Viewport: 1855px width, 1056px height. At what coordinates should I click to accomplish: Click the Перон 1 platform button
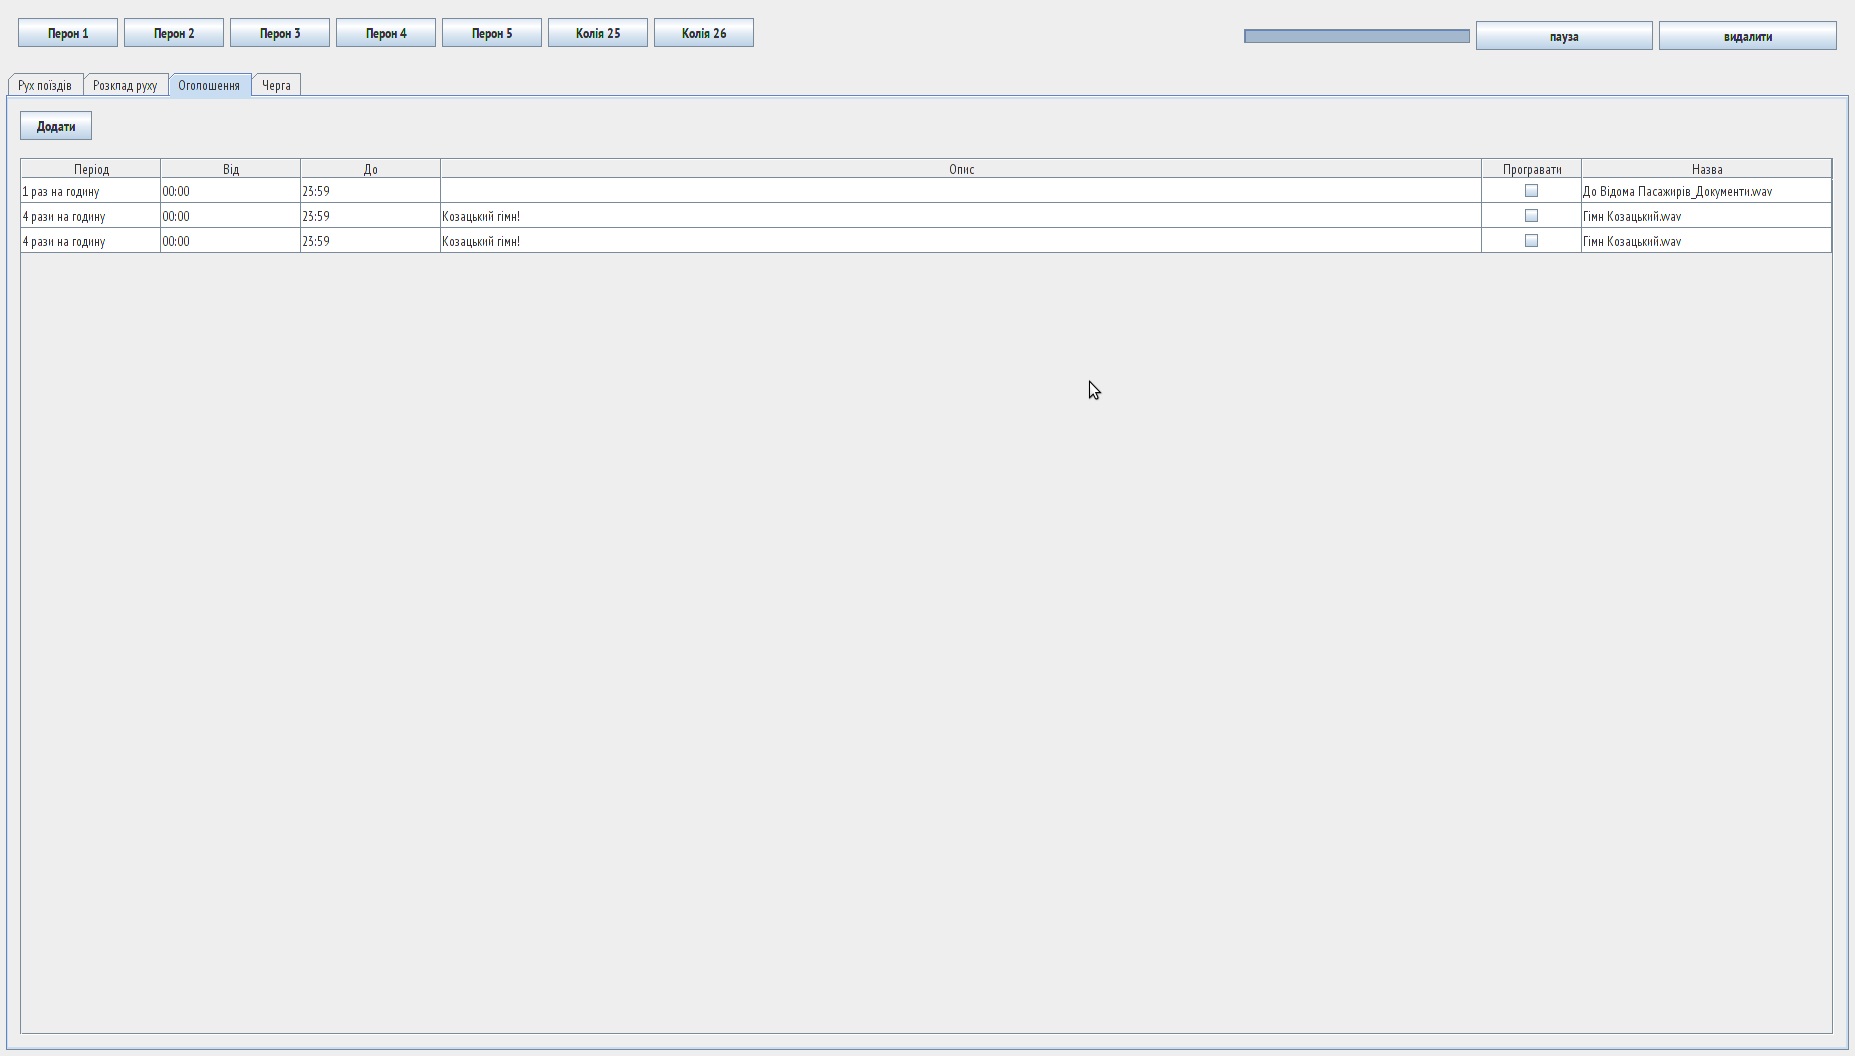tap(67, 32)
